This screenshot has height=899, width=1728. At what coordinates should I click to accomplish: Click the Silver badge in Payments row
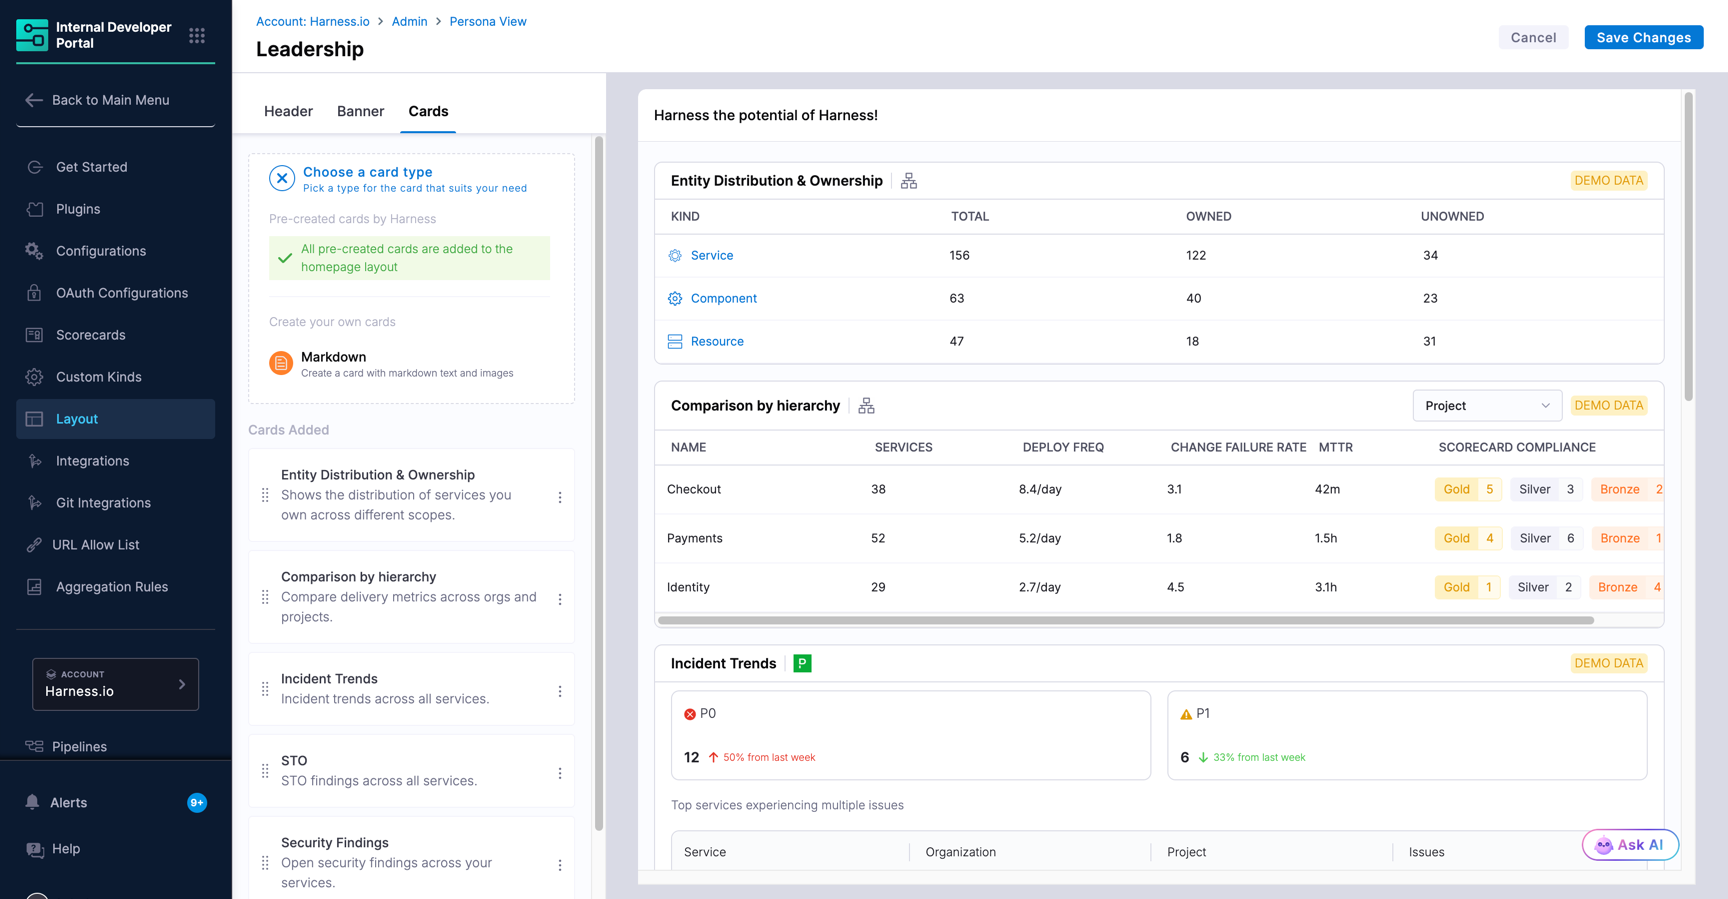1547,538
